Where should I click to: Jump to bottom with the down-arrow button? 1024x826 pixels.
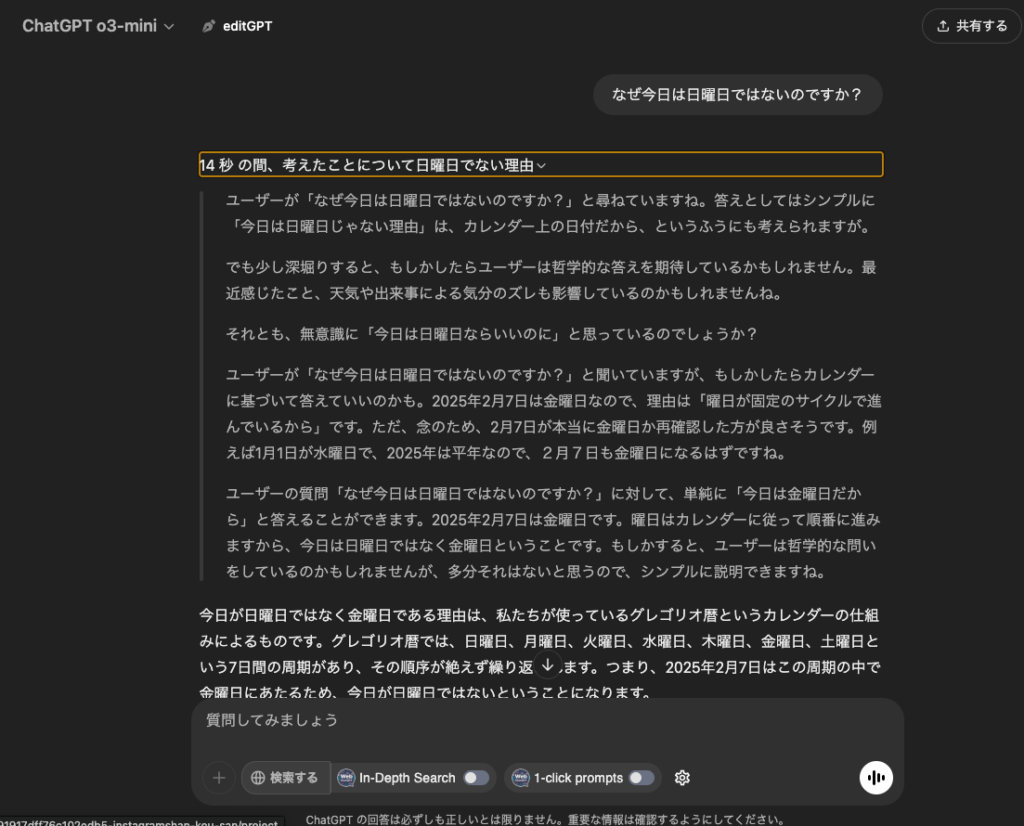pyautogui.click(x=547, y=666)
